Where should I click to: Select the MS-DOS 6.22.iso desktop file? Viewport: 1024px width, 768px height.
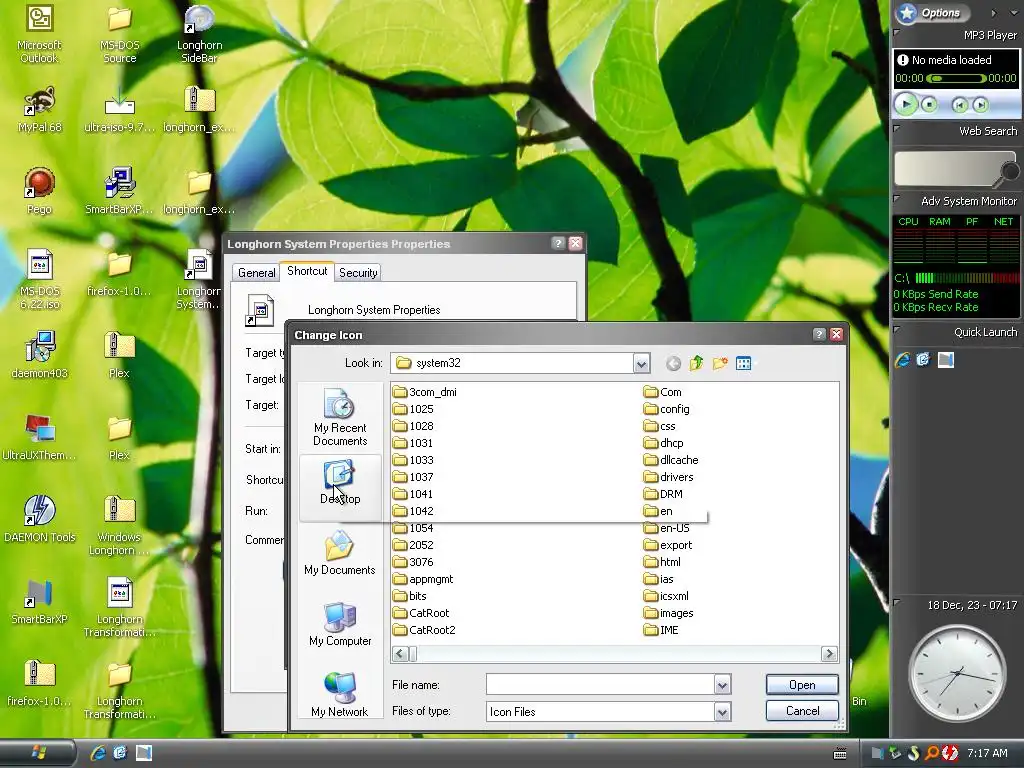click(40, 280)
